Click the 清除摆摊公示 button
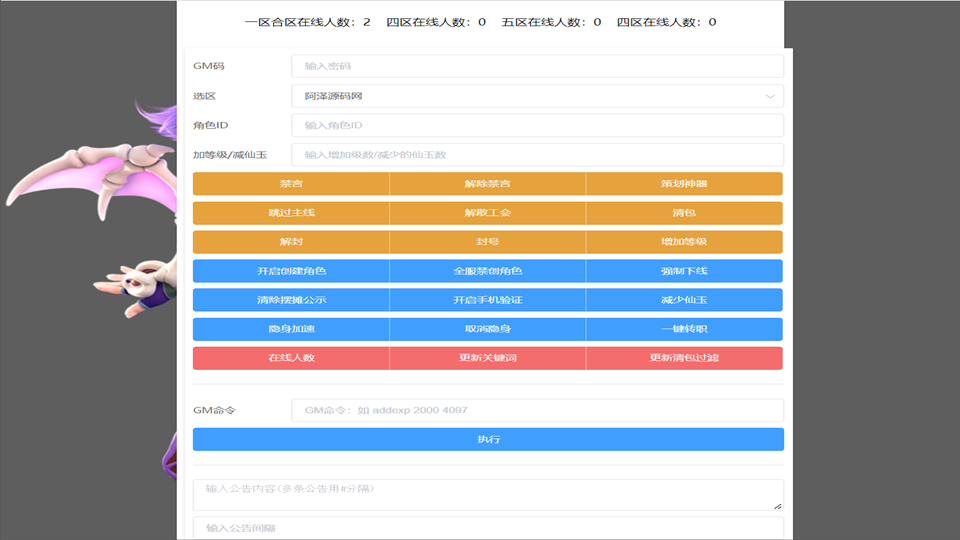This screenshot has width=960, height=540. click(291, 300)
